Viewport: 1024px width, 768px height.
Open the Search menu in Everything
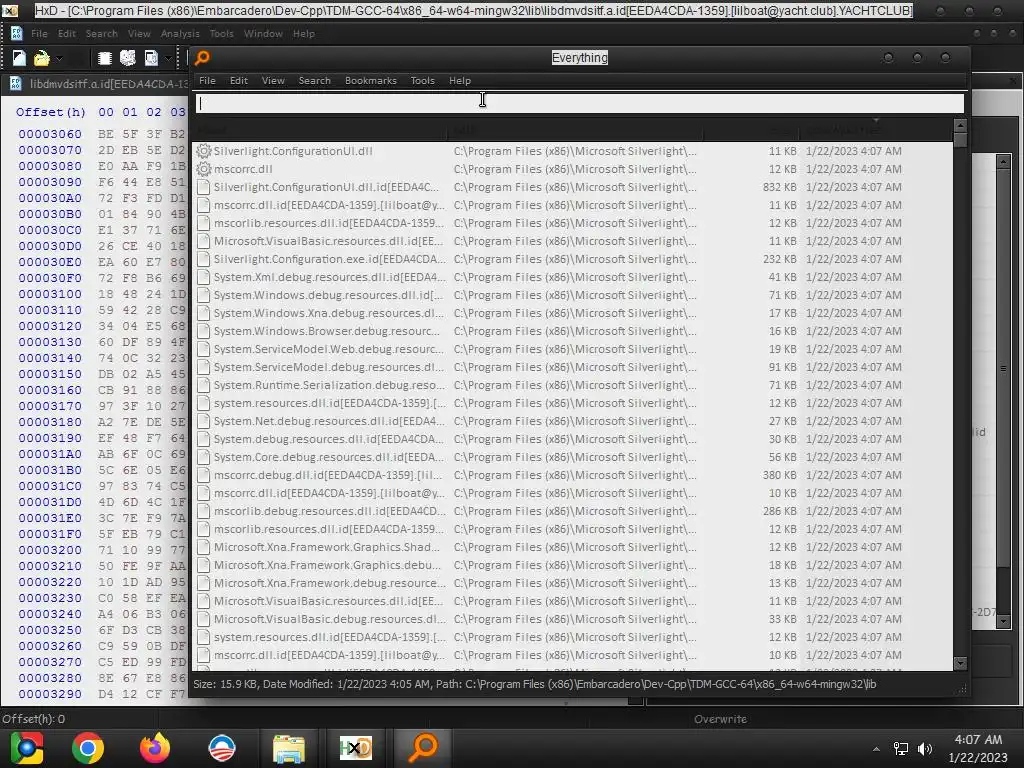315,80
